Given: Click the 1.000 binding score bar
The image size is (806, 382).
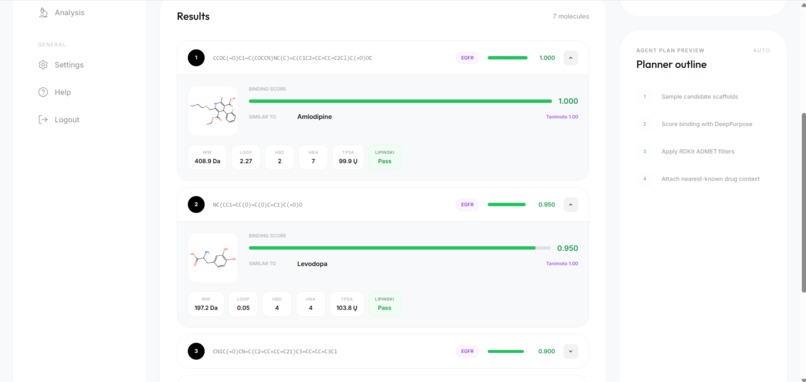Looking at the screenshot, I should click(400, 101).
